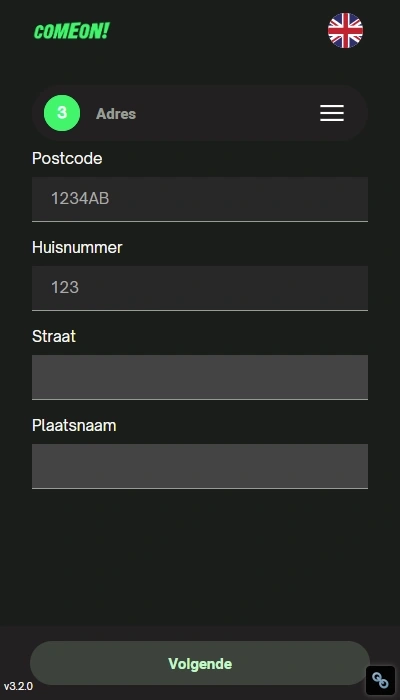Click the ComeOn! logo

click(71, 31)
